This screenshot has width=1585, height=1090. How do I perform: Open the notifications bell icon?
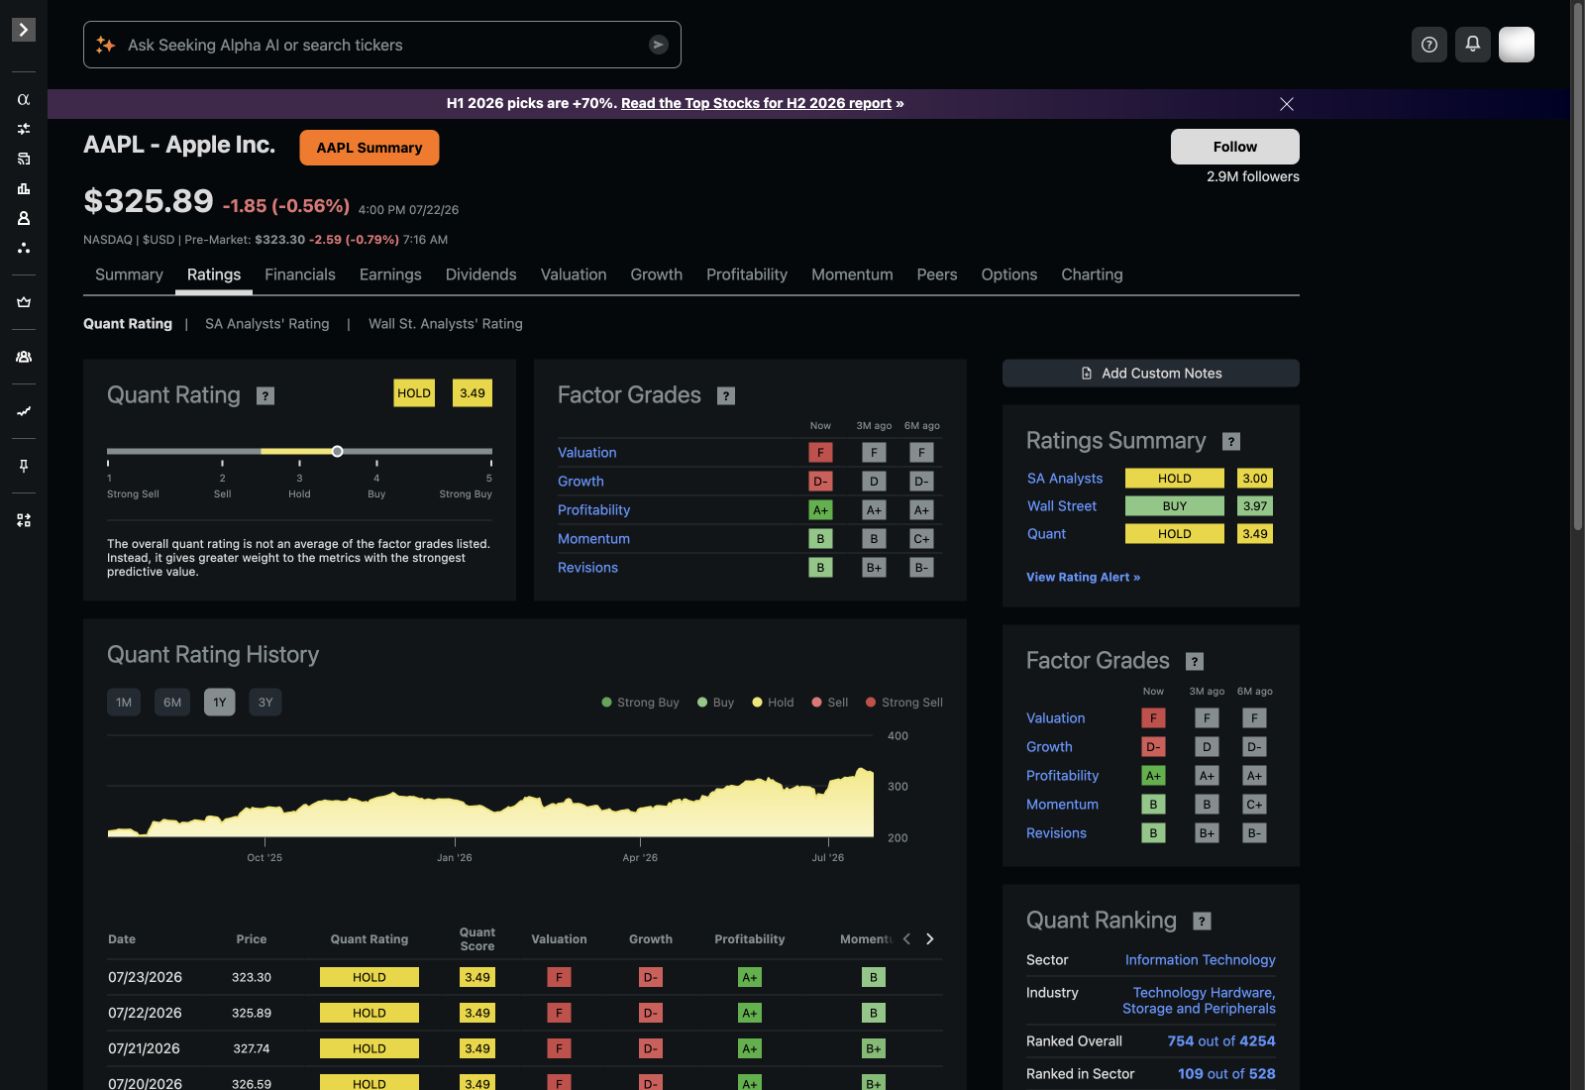point(1472,44)
